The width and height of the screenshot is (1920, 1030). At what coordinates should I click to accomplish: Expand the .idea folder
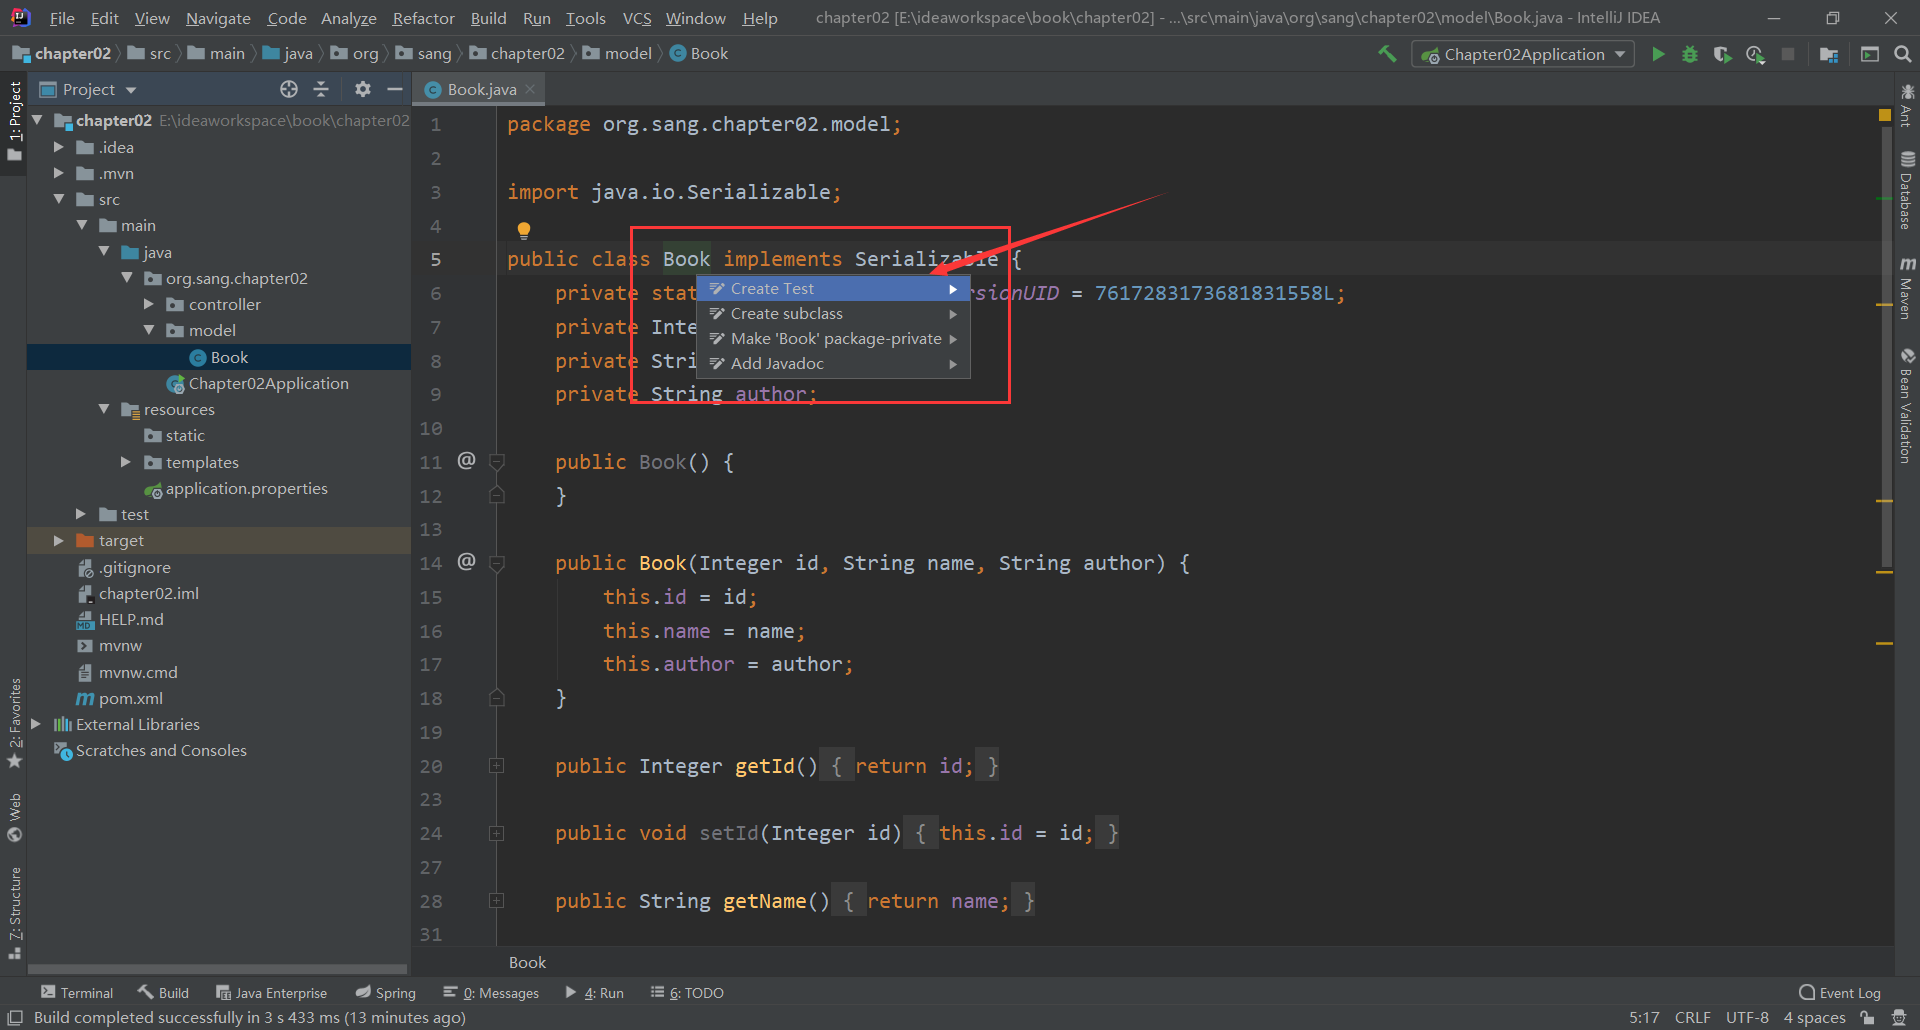[x=59, y=147]
